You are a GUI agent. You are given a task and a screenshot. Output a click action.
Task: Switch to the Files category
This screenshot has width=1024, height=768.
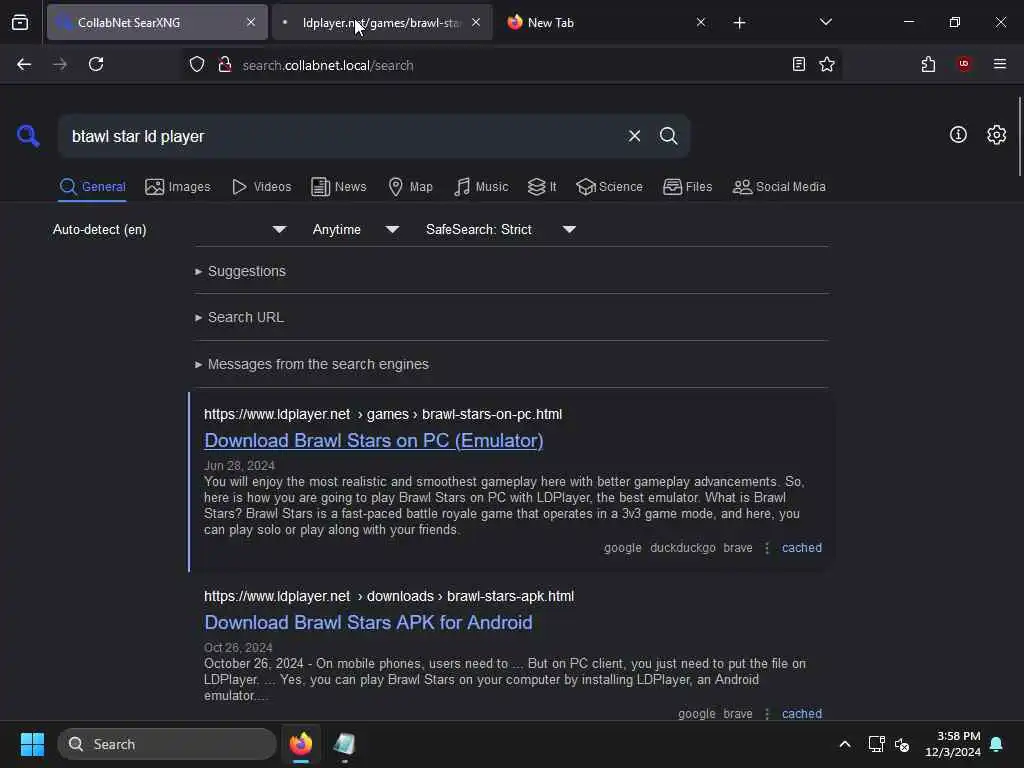click(x=687, y=187)
